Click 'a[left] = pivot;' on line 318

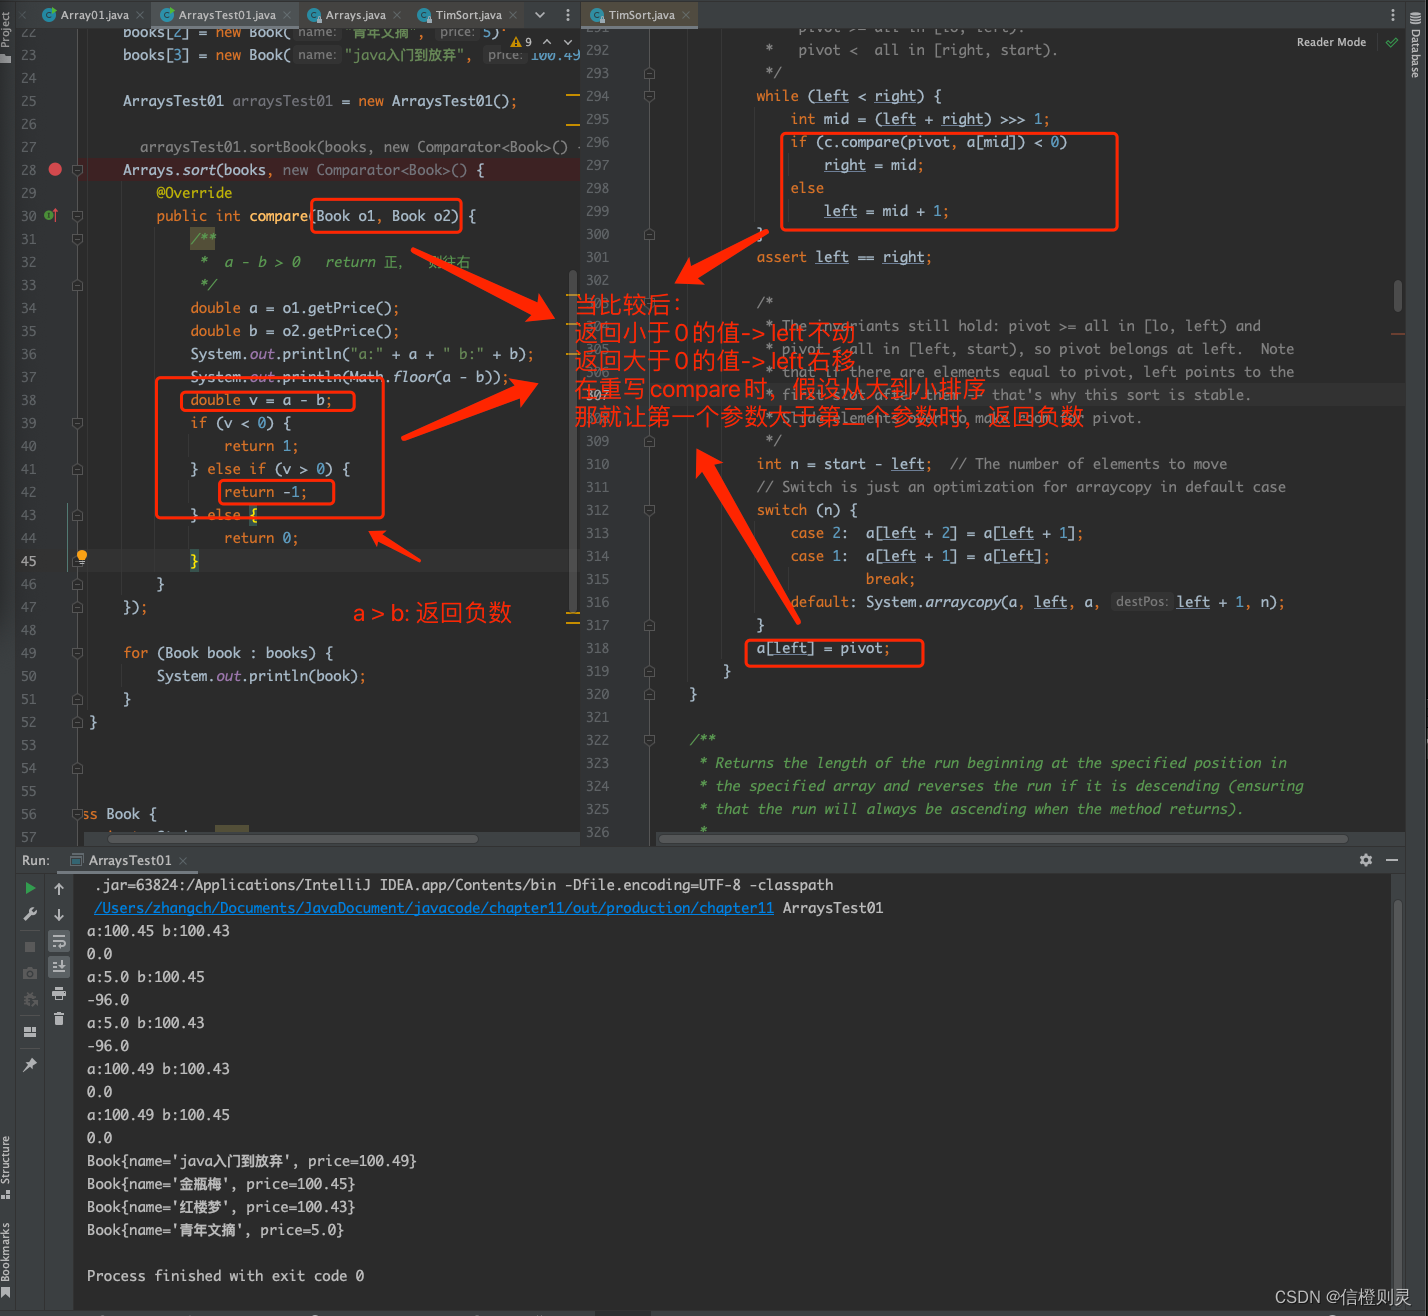[822, 648]
